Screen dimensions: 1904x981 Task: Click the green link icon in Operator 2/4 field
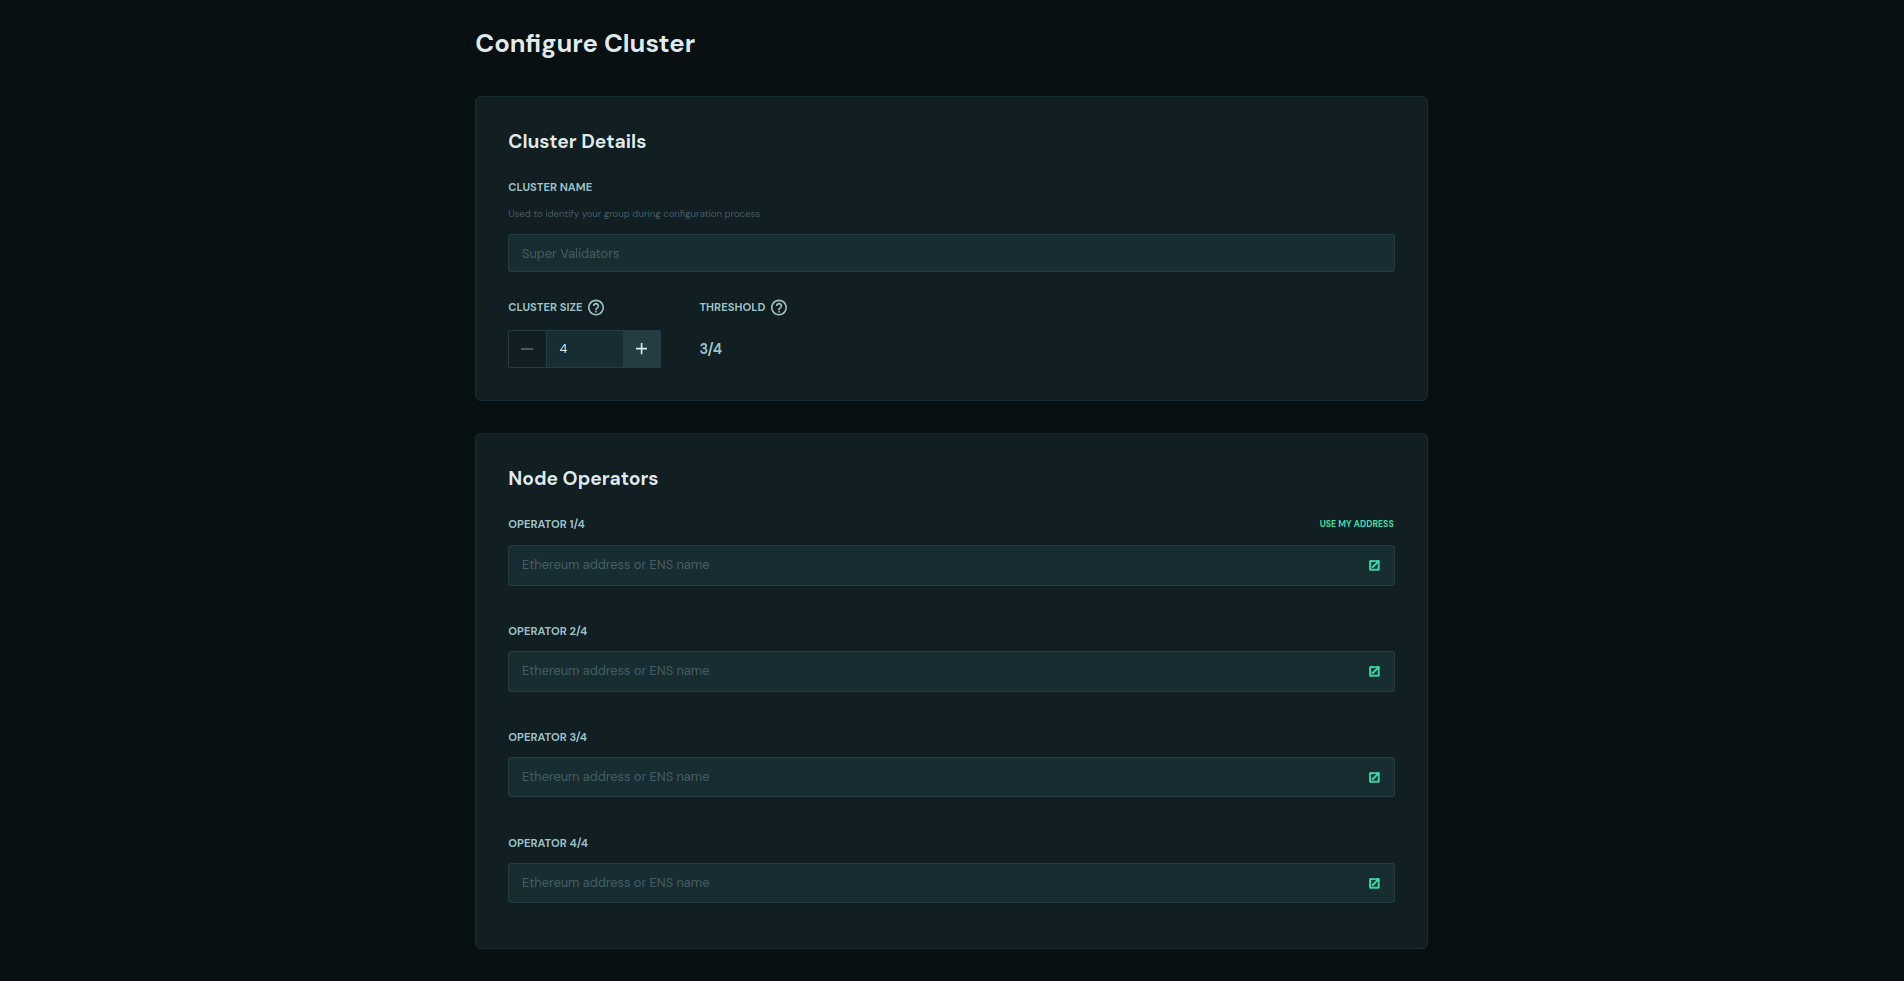tap(1375, 671)
